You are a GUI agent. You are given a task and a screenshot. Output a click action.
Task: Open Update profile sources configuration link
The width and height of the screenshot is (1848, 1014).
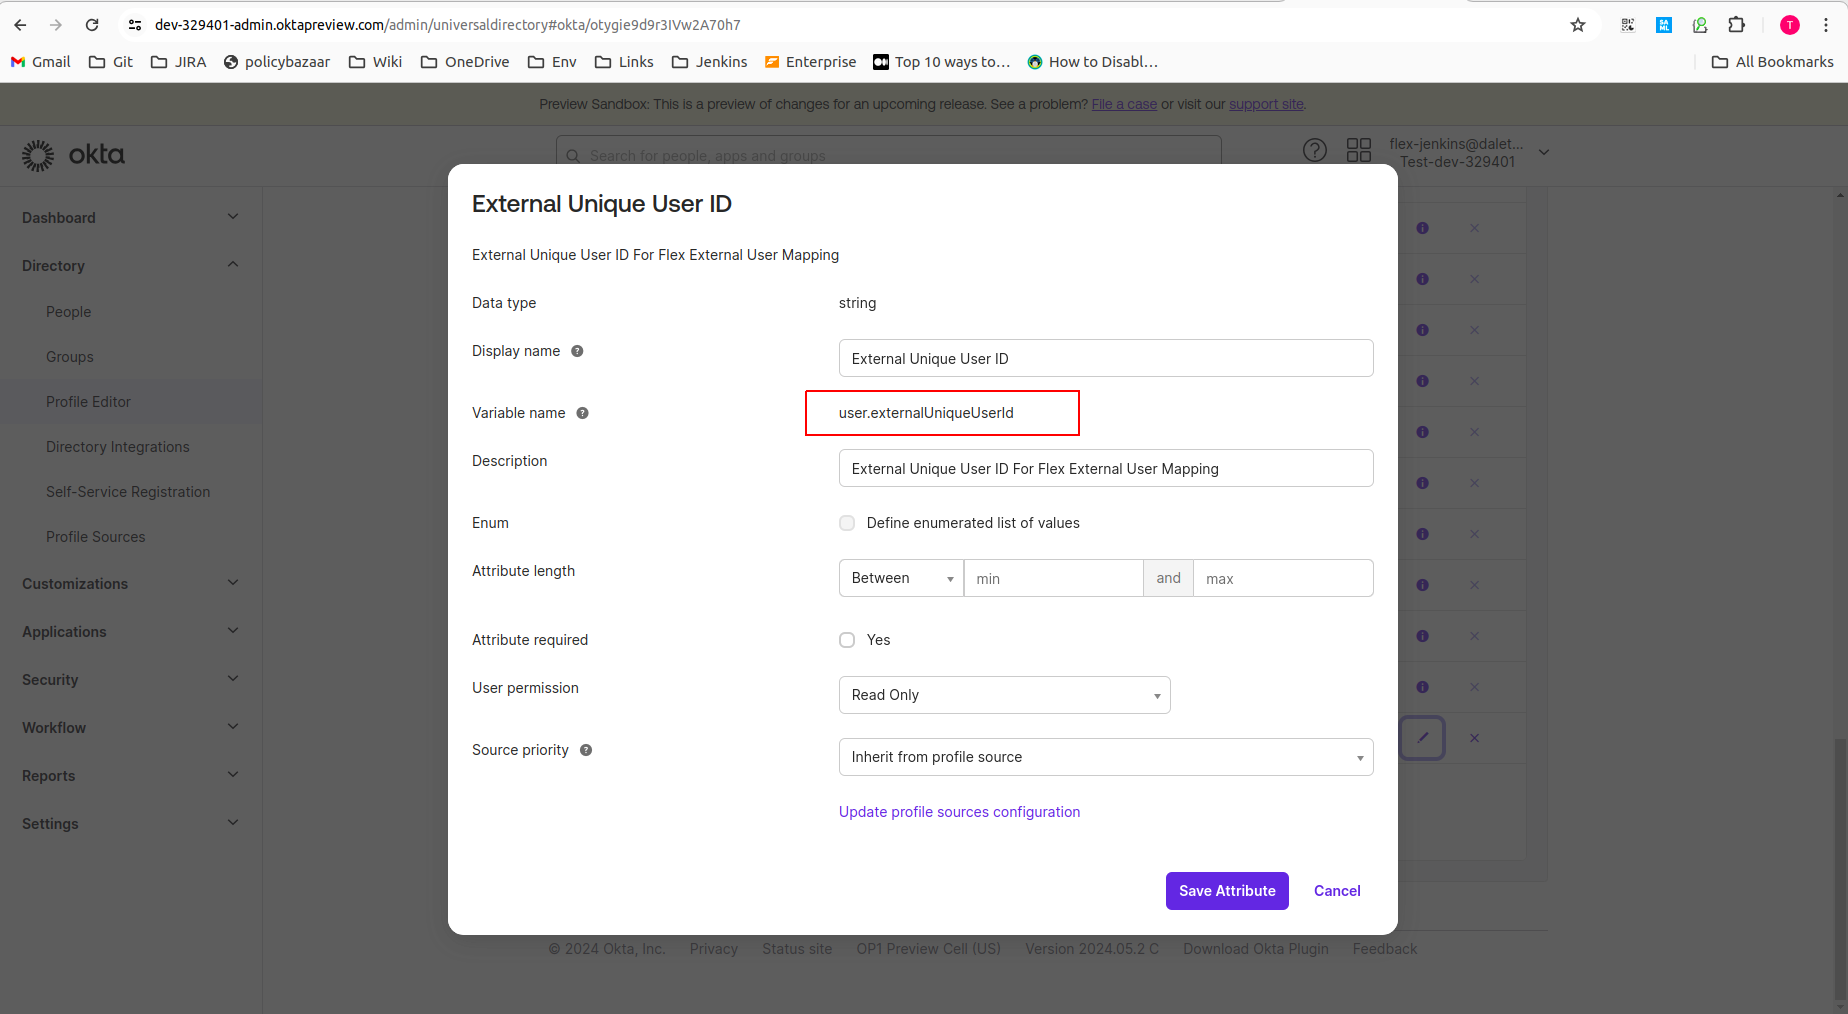click(x=959, y=812)
